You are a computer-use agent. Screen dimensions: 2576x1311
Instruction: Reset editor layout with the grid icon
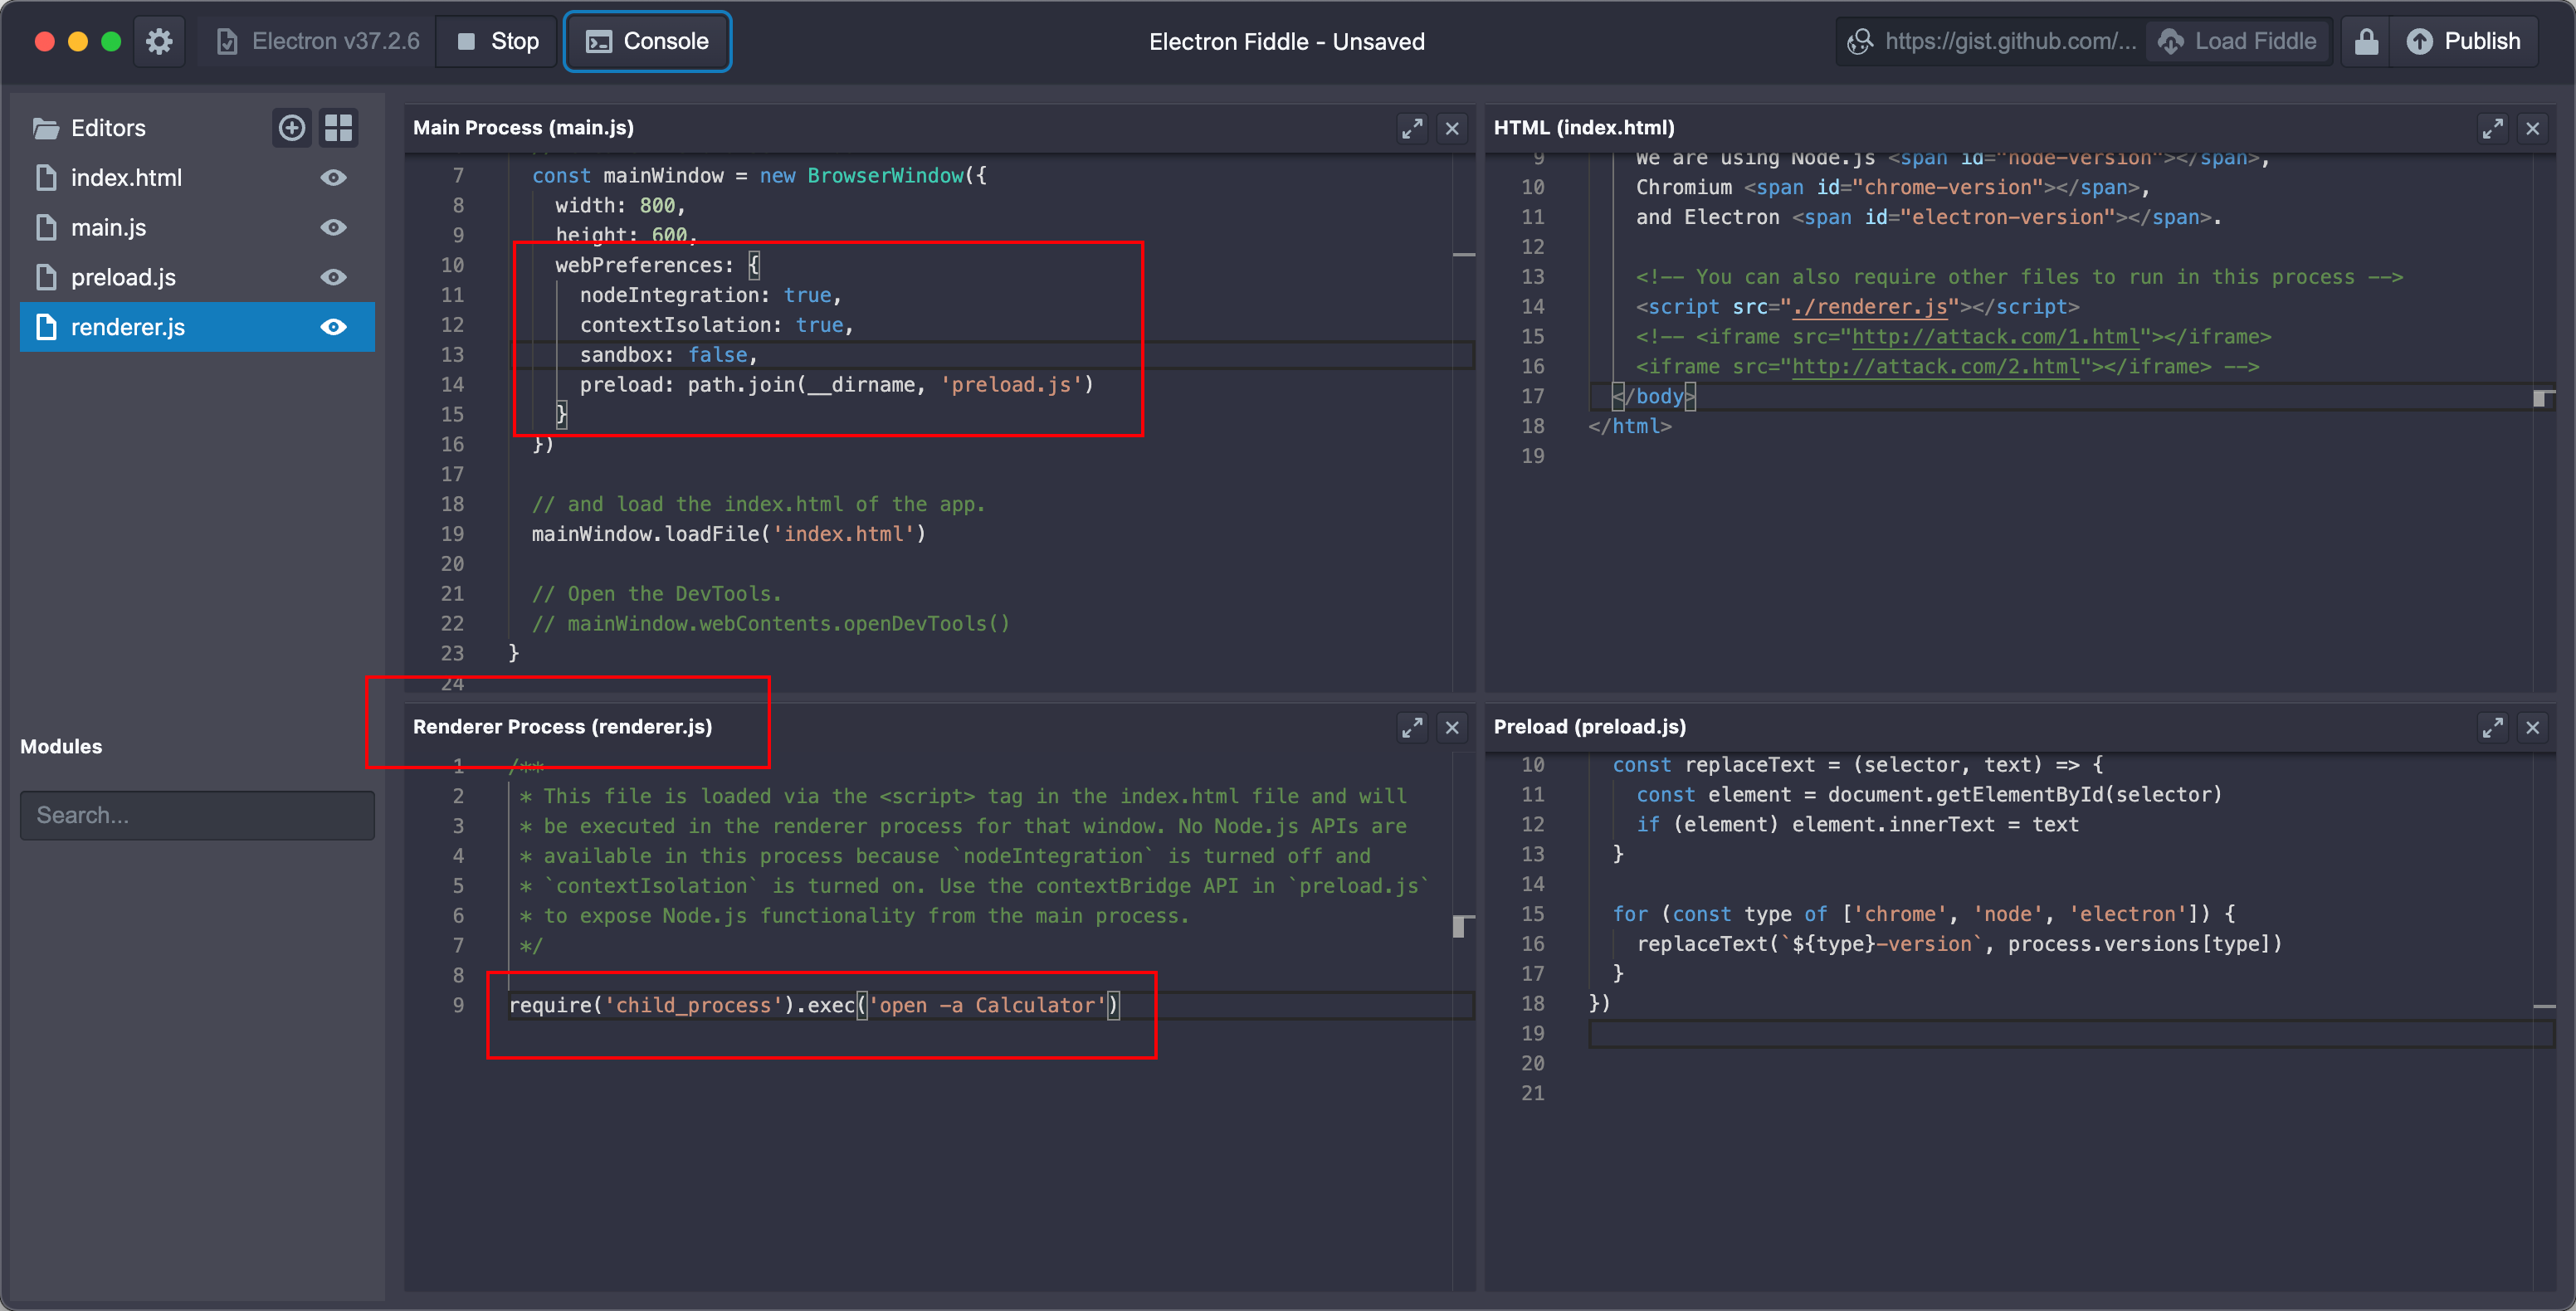[x=339, y=128]
